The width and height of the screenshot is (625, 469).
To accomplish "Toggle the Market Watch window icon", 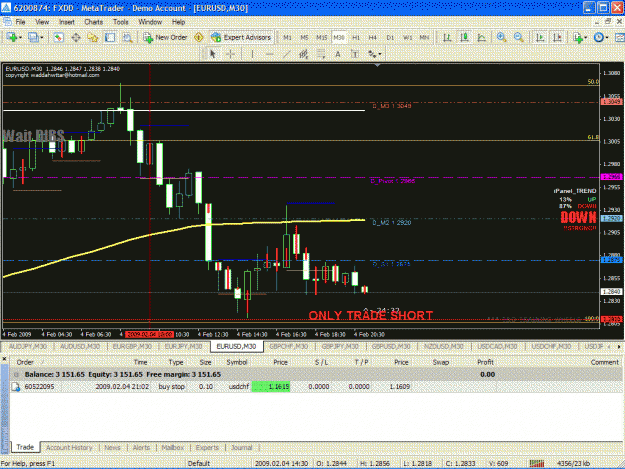I will pyautogui.click(x=59, y=37).
